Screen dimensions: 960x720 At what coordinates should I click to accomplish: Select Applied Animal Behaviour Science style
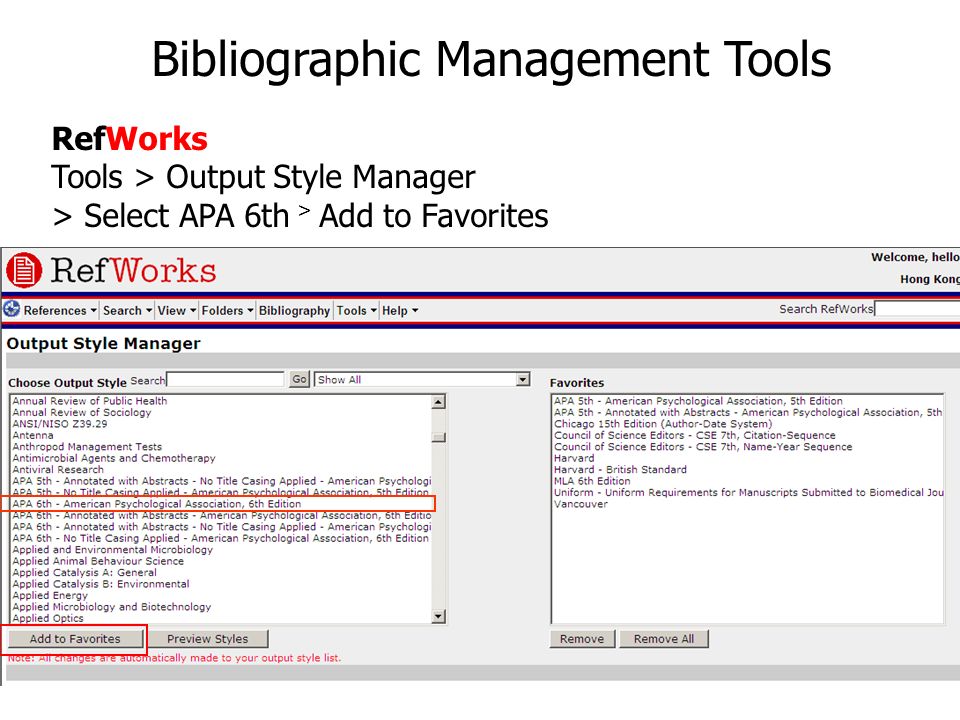pos(98,561)
